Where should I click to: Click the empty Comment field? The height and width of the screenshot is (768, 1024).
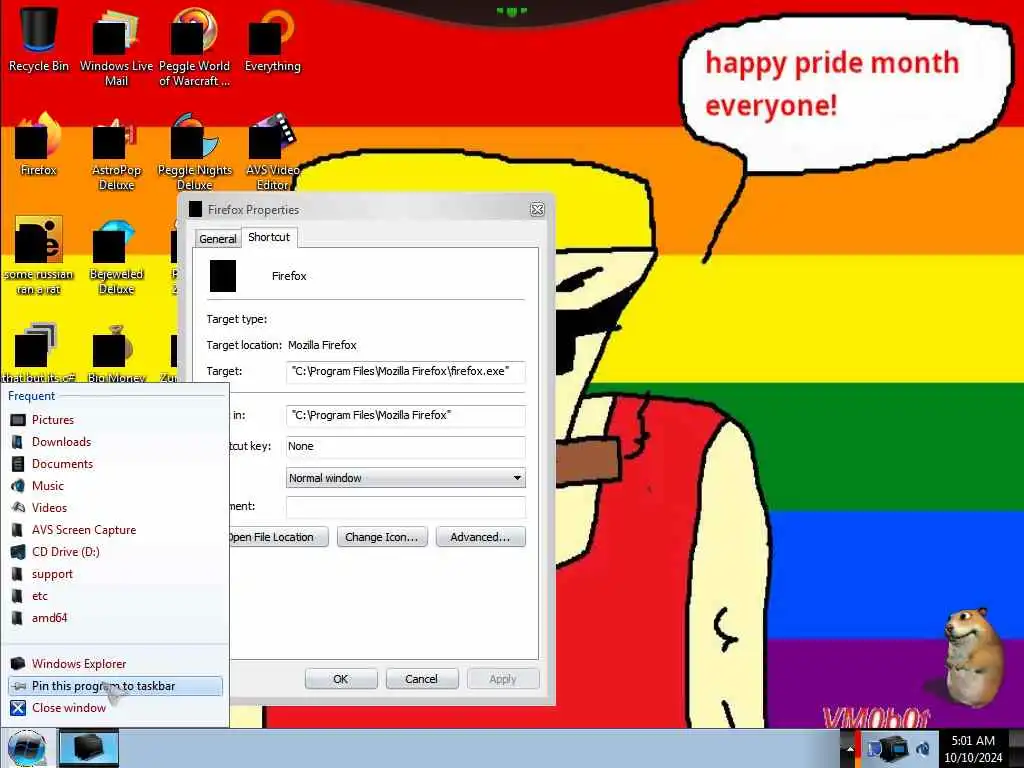(x=406, y=507)
